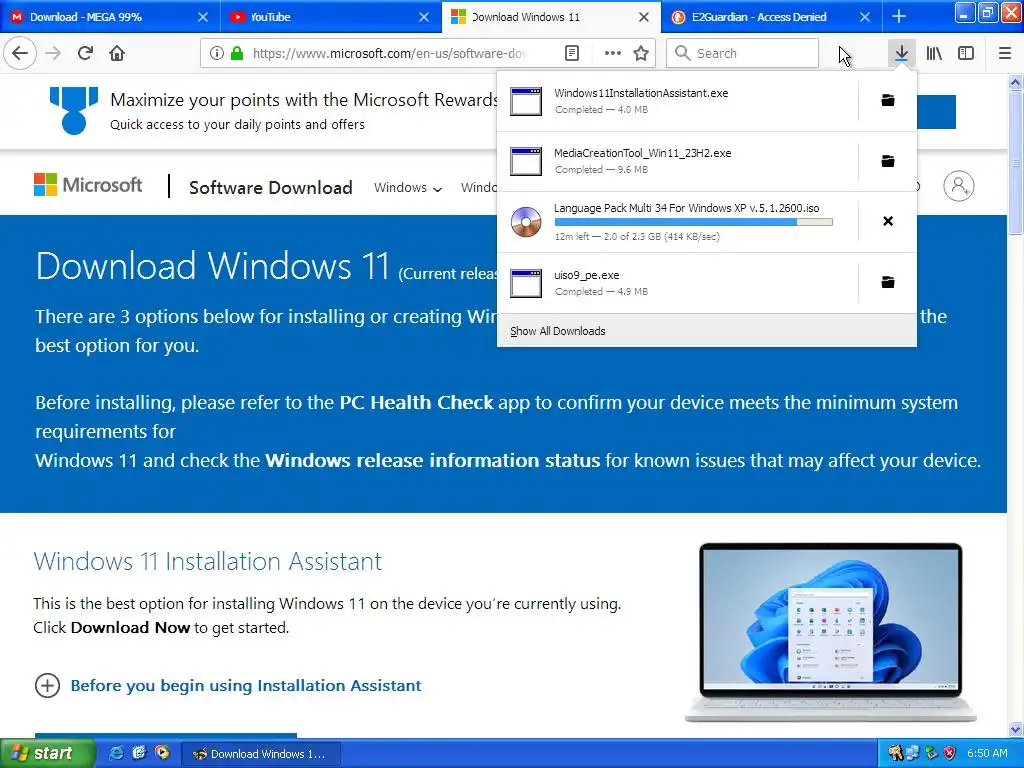Open folder for Windows11InstallationAssistant.exe
Viewport: 1024px width, 768px height.
pos(888,101)
